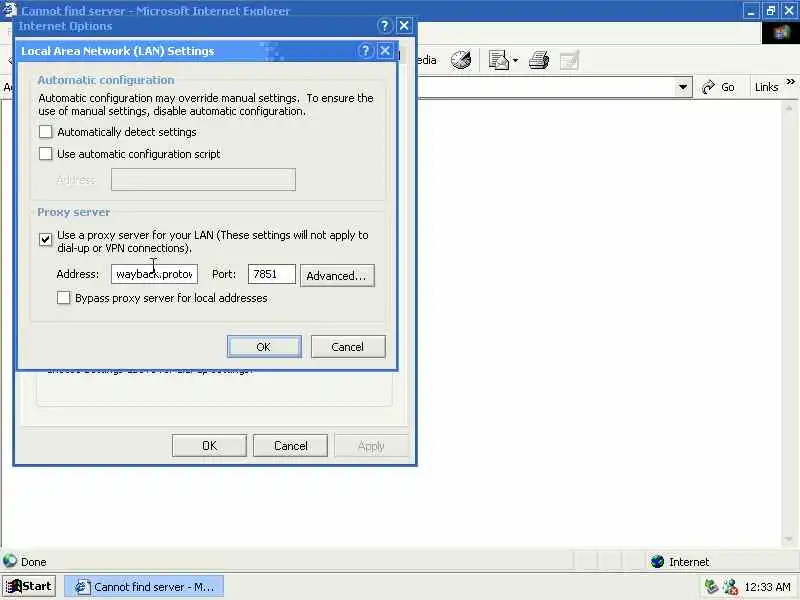Click the Go button in address bar

coord(718,87)
